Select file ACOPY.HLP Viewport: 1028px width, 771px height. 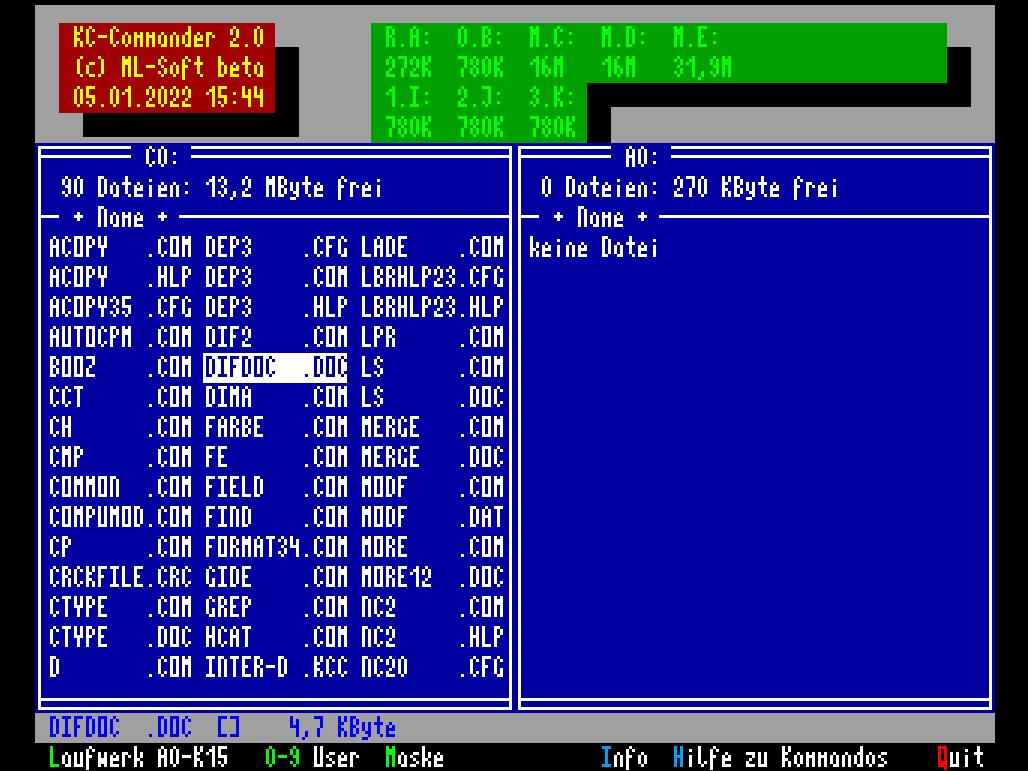click(x=121, y=277)
